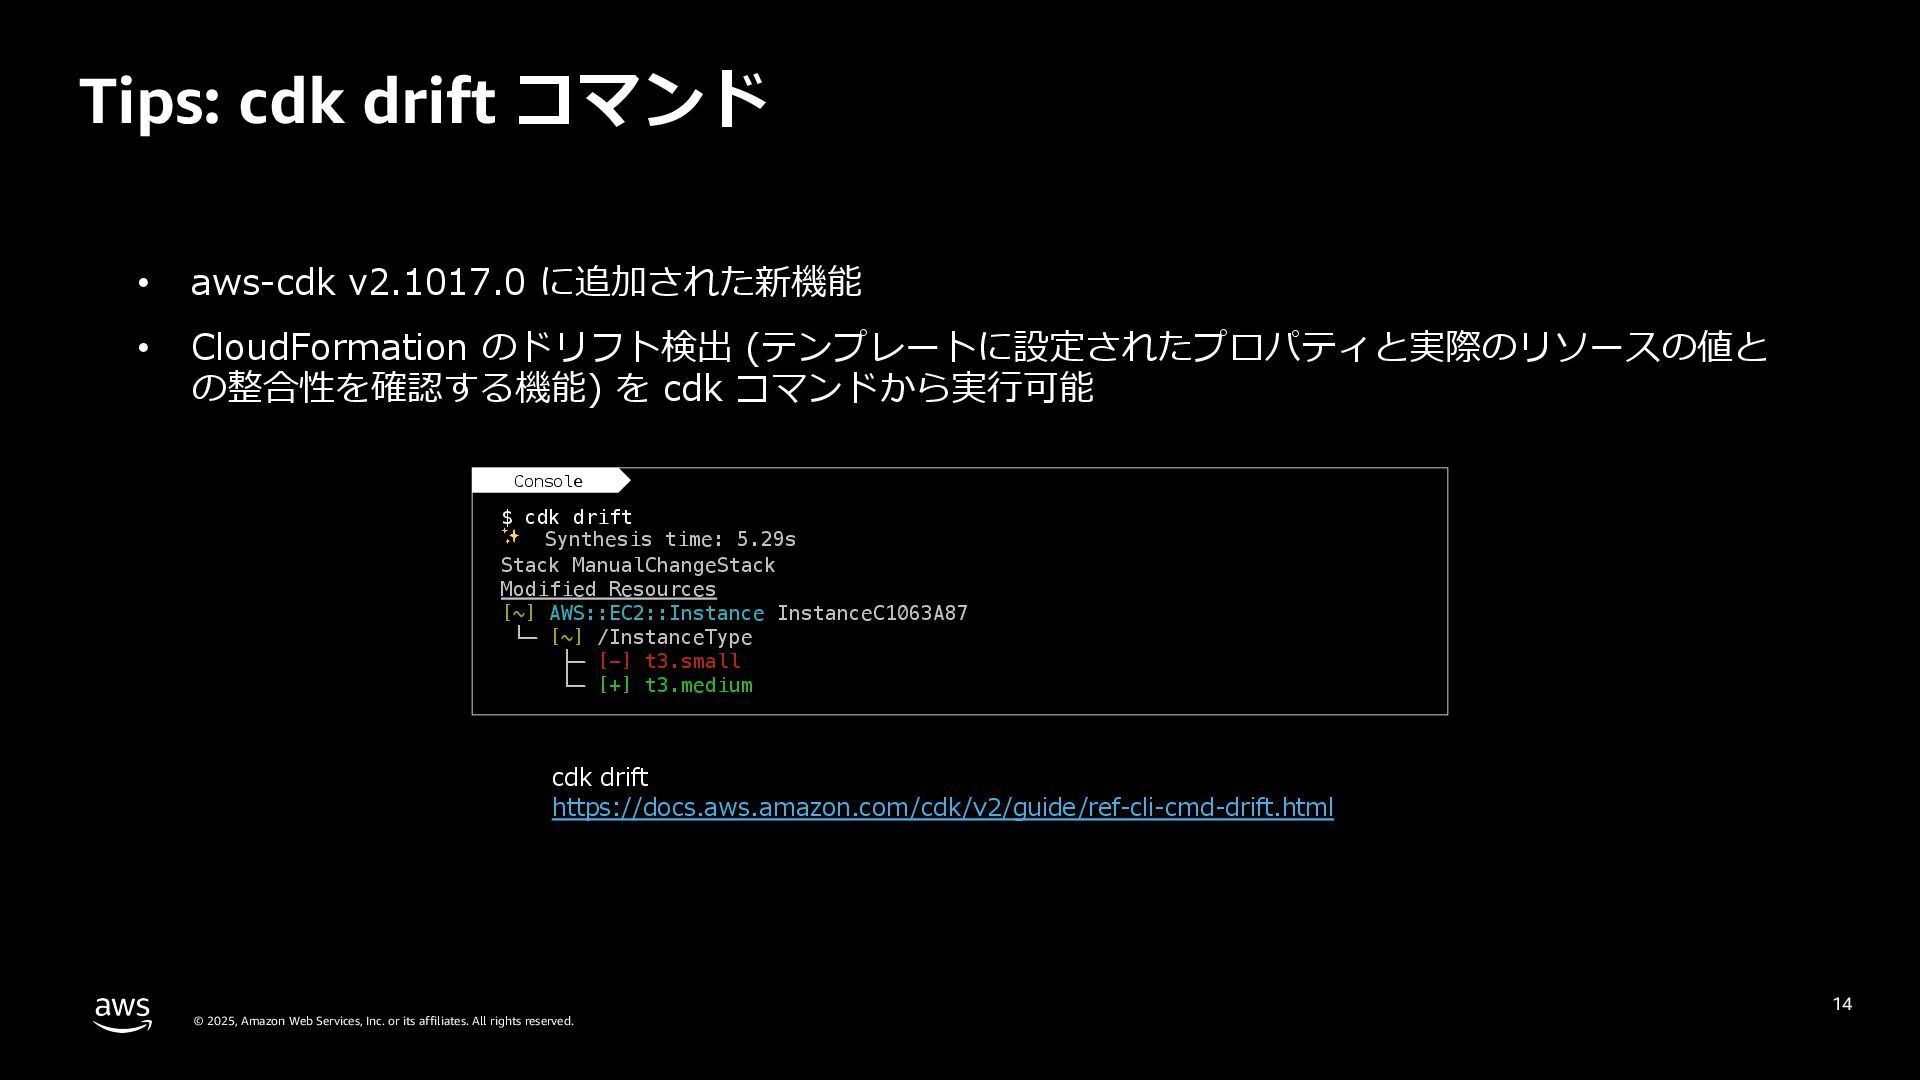Click the 'Modified Resources' underlined heading
Viewport: 1920px width, 1080px height.
point(608,589)
